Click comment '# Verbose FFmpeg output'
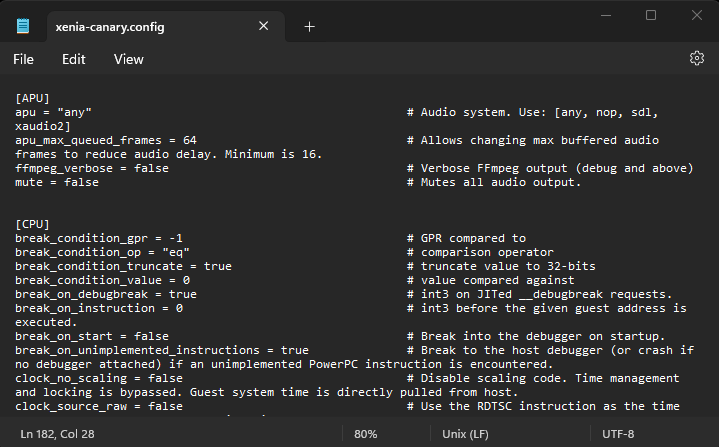Screen dimensions: 719x447 tap(487, 168)
